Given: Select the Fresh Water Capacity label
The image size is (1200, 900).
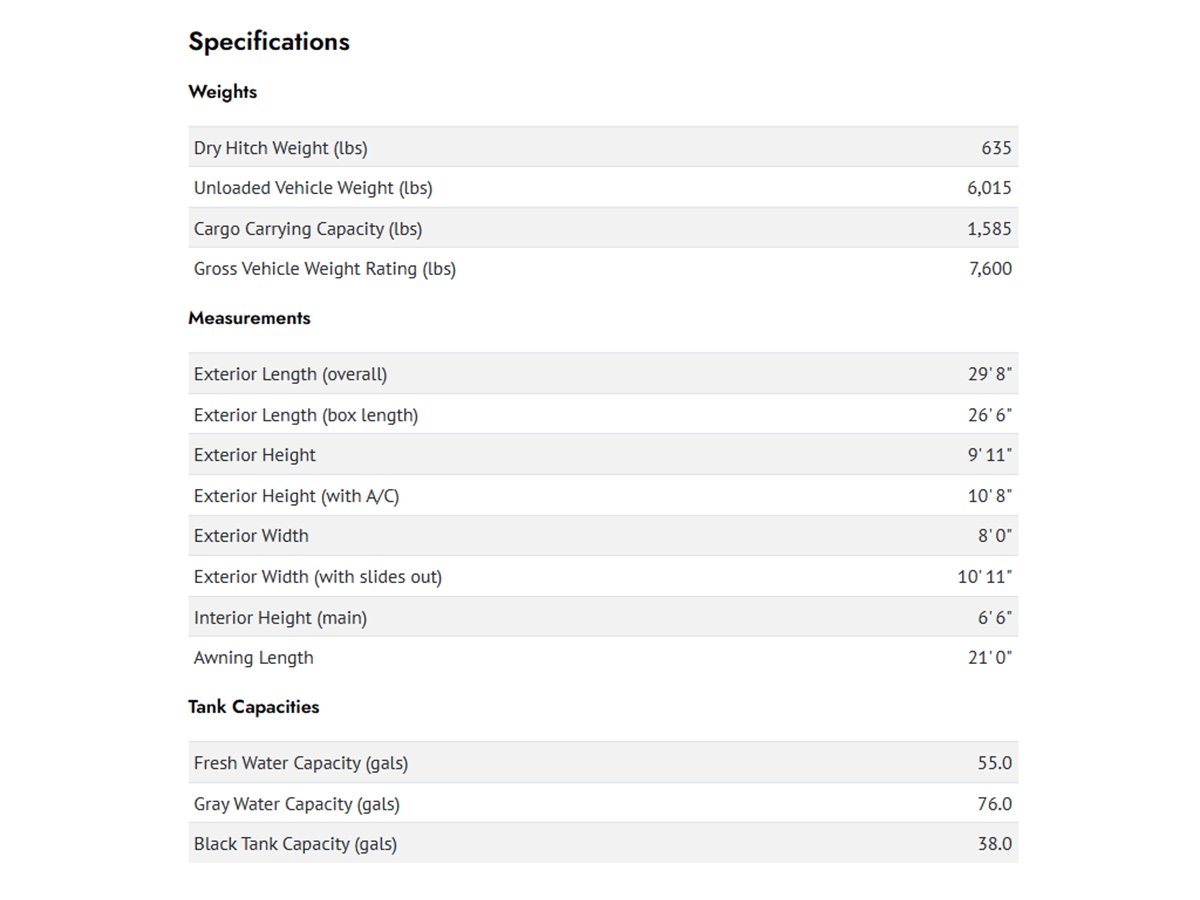Looking at the screenshot, I should 301,763.
